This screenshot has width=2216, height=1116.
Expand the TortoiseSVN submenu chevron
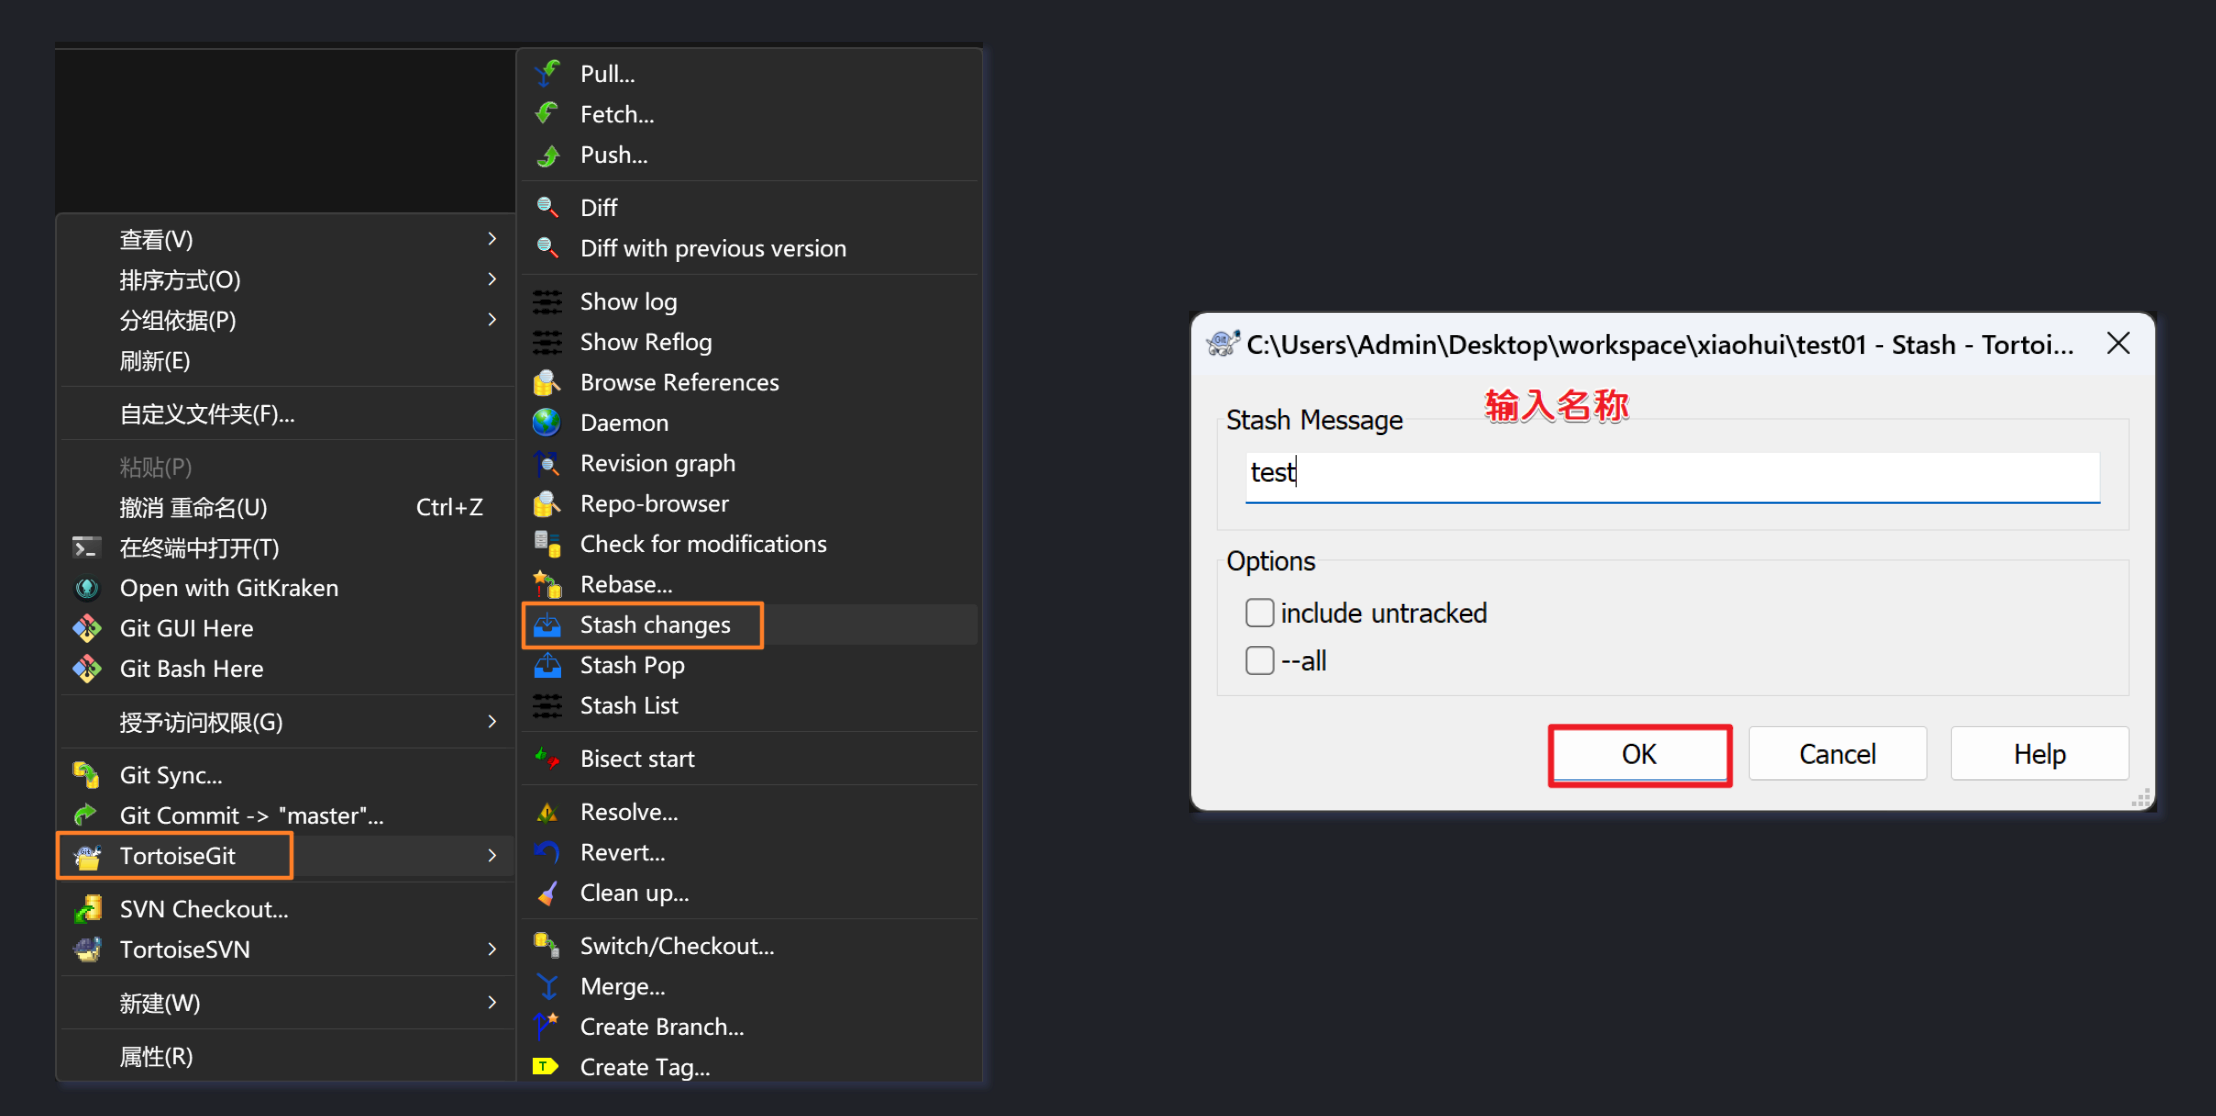[x=492, y=949]
